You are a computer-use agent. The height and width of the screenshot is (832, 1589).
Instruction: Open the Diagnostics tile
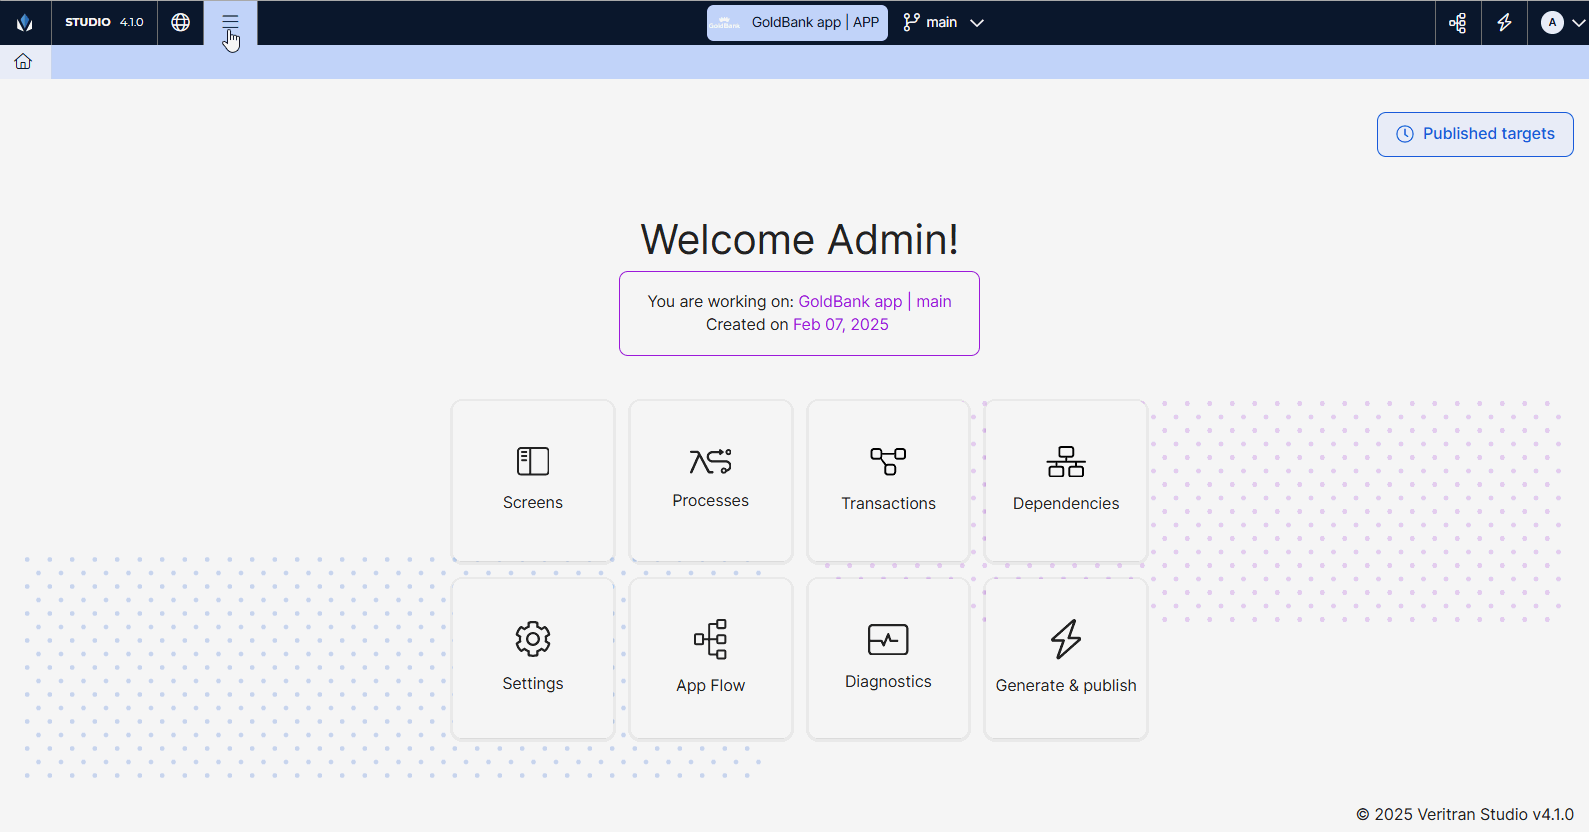click(x=888, y=659)
